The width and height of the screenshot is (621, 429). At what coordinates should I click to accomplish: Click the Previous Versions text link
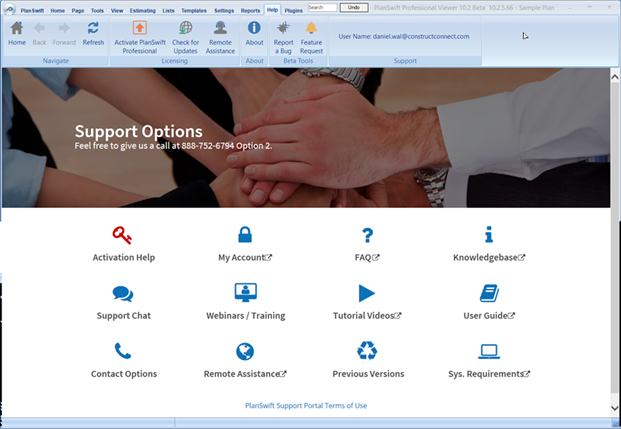click(x=368, y=374)
